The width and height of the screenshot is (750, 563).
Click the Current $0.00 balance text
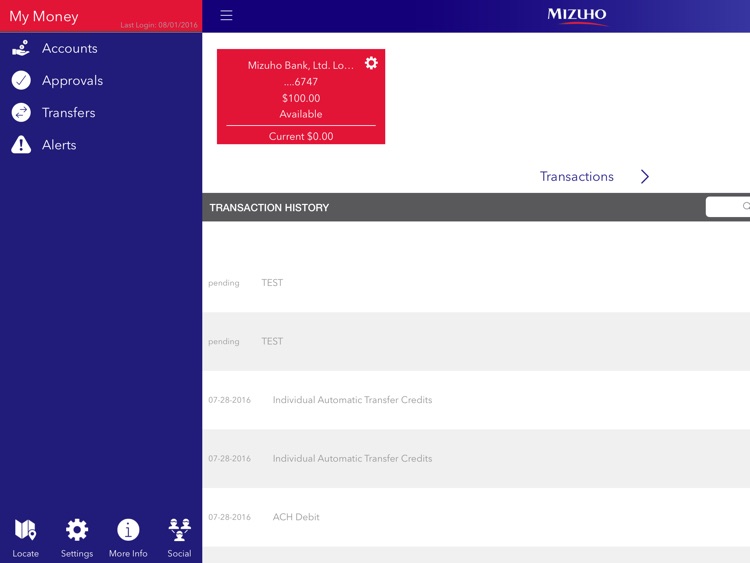[x=301, y=136]
